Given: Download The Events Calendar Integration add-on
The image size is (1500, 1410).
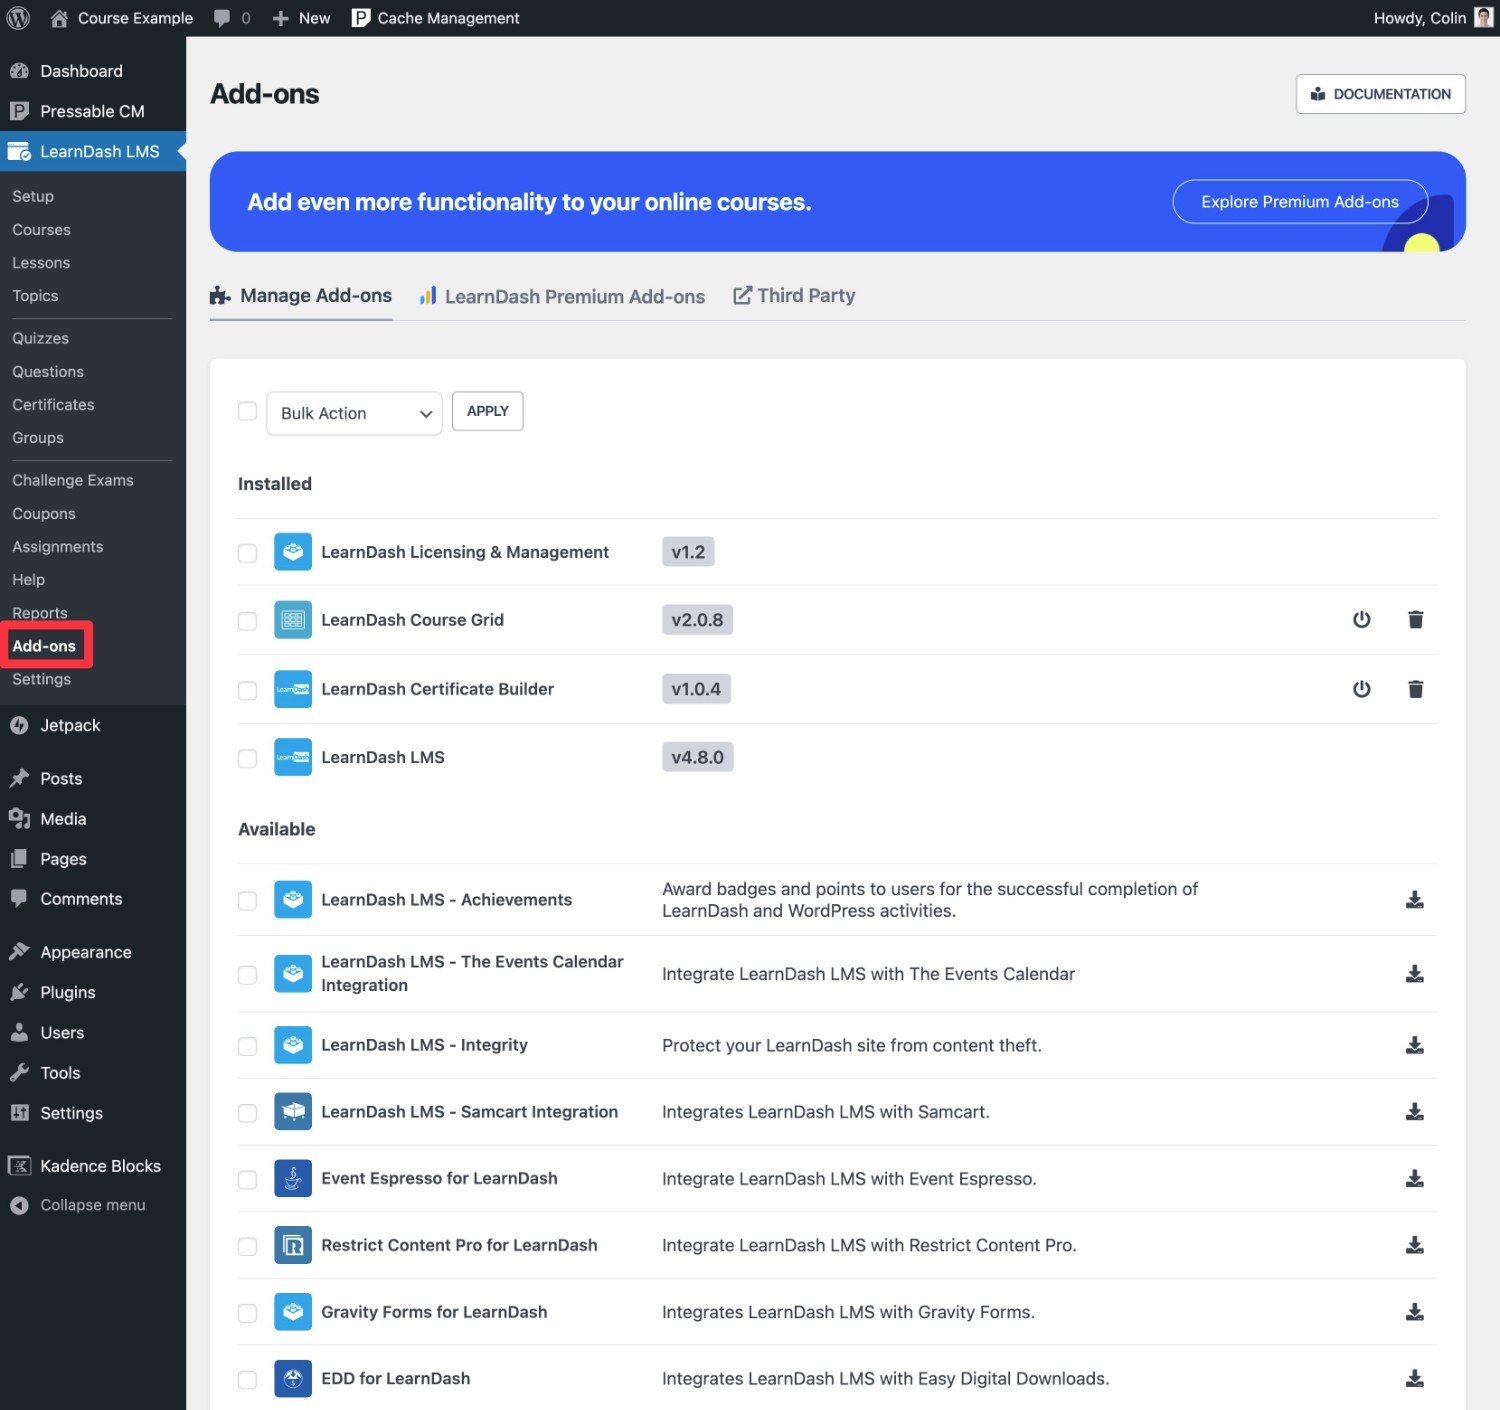Looking at the screenshot, I should point(1414,974).
